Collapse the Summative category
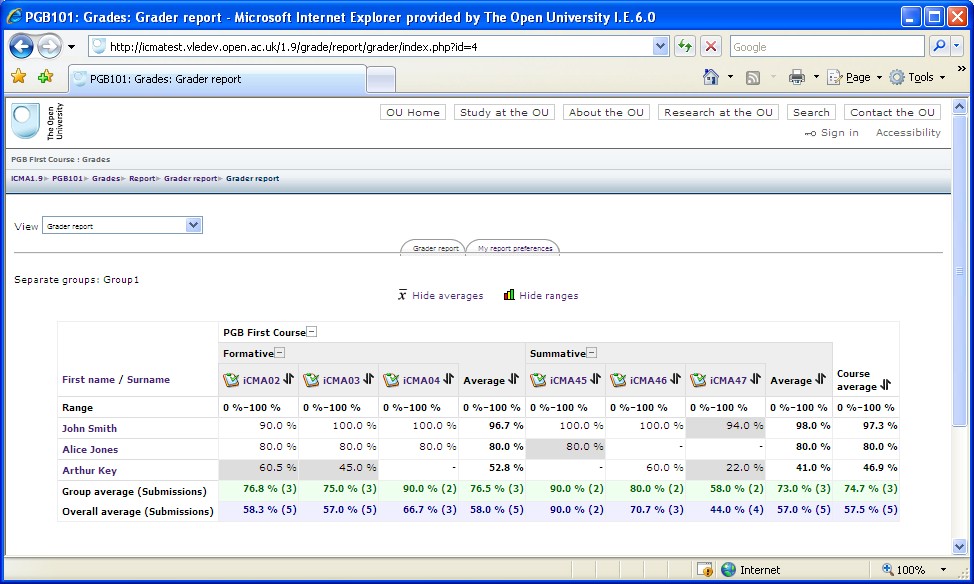Screen dimensions: 974x584 [x=592, y=353]
